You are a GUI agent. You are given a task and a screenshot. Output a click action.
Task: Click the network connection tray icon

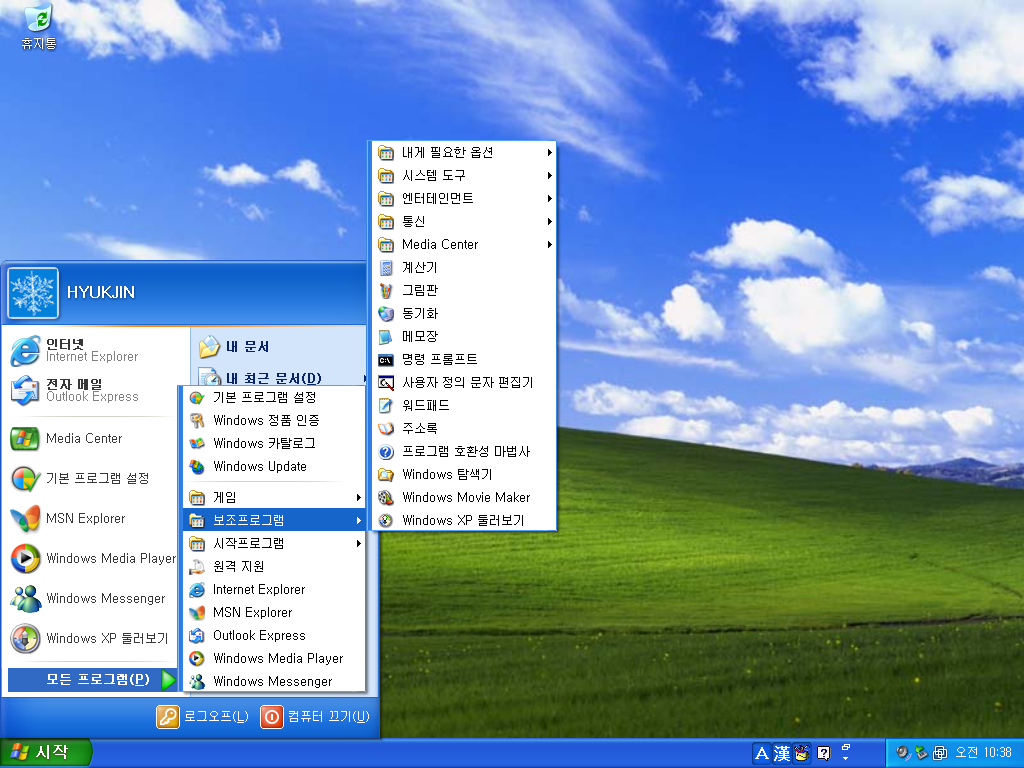click(x=939, y=753)
